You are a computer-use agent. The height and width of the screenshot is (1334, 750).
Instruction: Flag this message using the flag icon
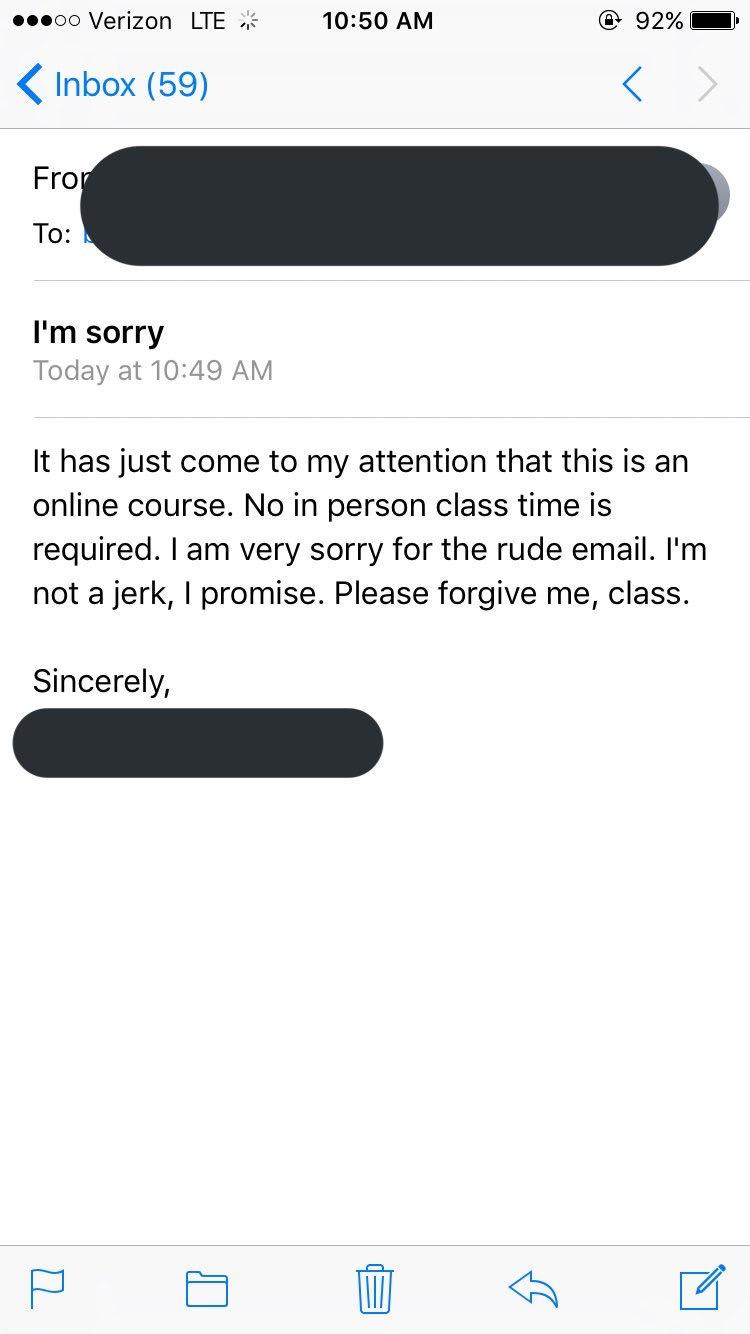(47, 1288)
